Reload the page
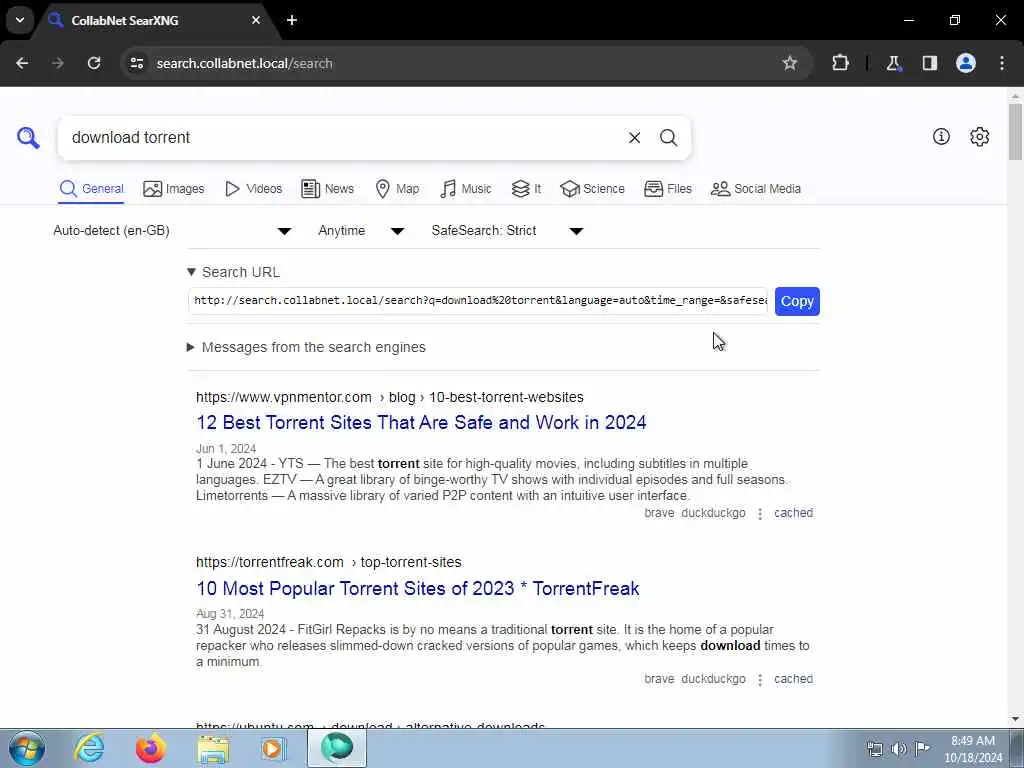Screen dimensions: 1024x768 coord(94,63)
